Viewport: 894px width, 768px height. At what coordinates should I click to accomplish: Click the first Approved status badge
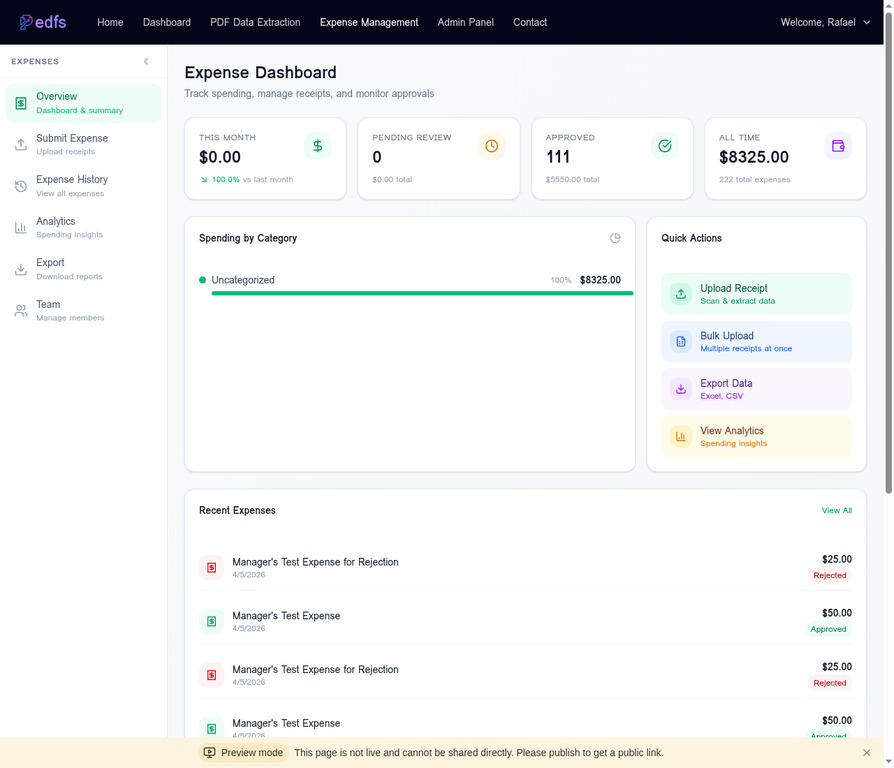(828, 629)
